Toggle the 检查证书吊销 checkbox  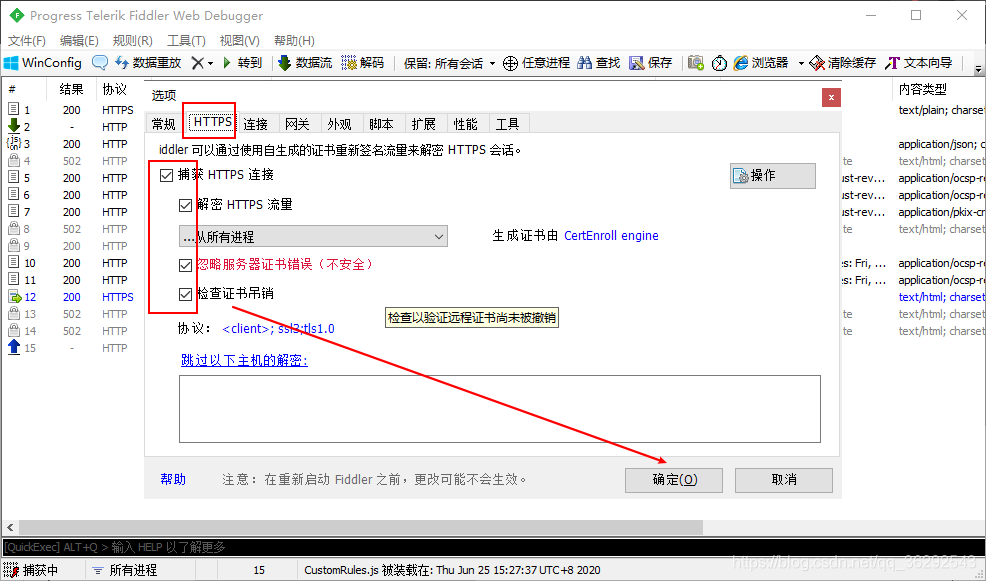[186, 294]
